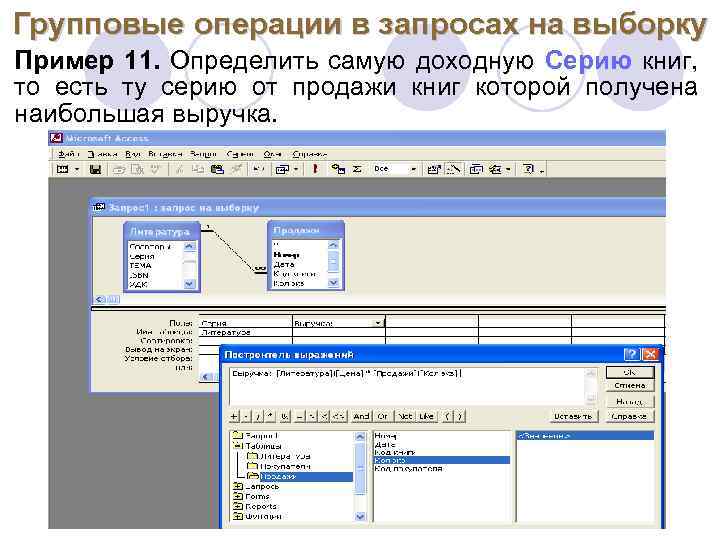The image size is (720, 540).
Task: Click inside the expression text box
Action: point(407,387)
